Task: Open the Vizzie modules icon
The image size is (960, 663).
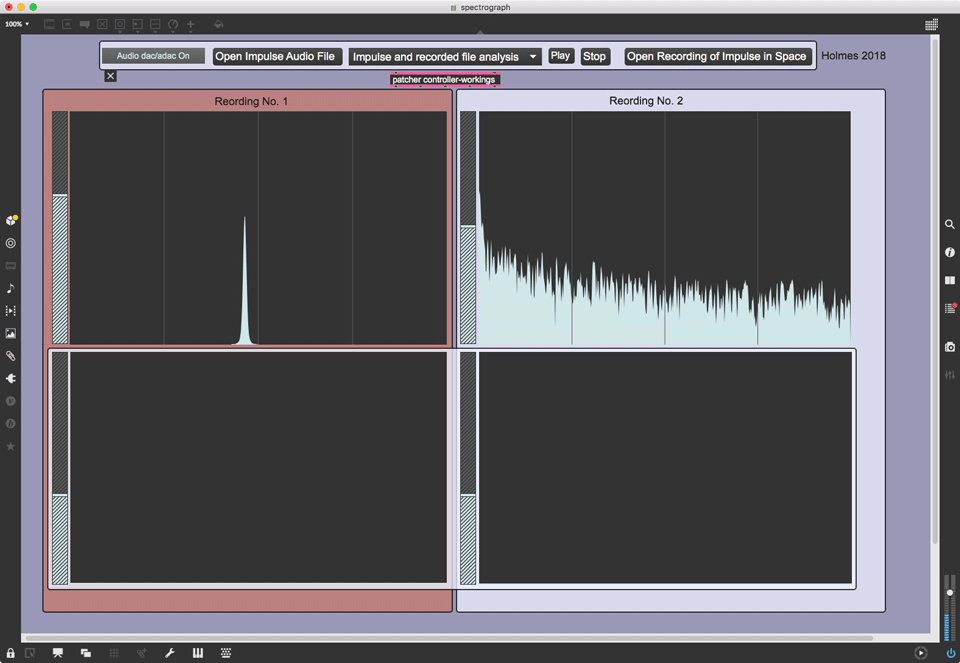Action: coord(10,401)
